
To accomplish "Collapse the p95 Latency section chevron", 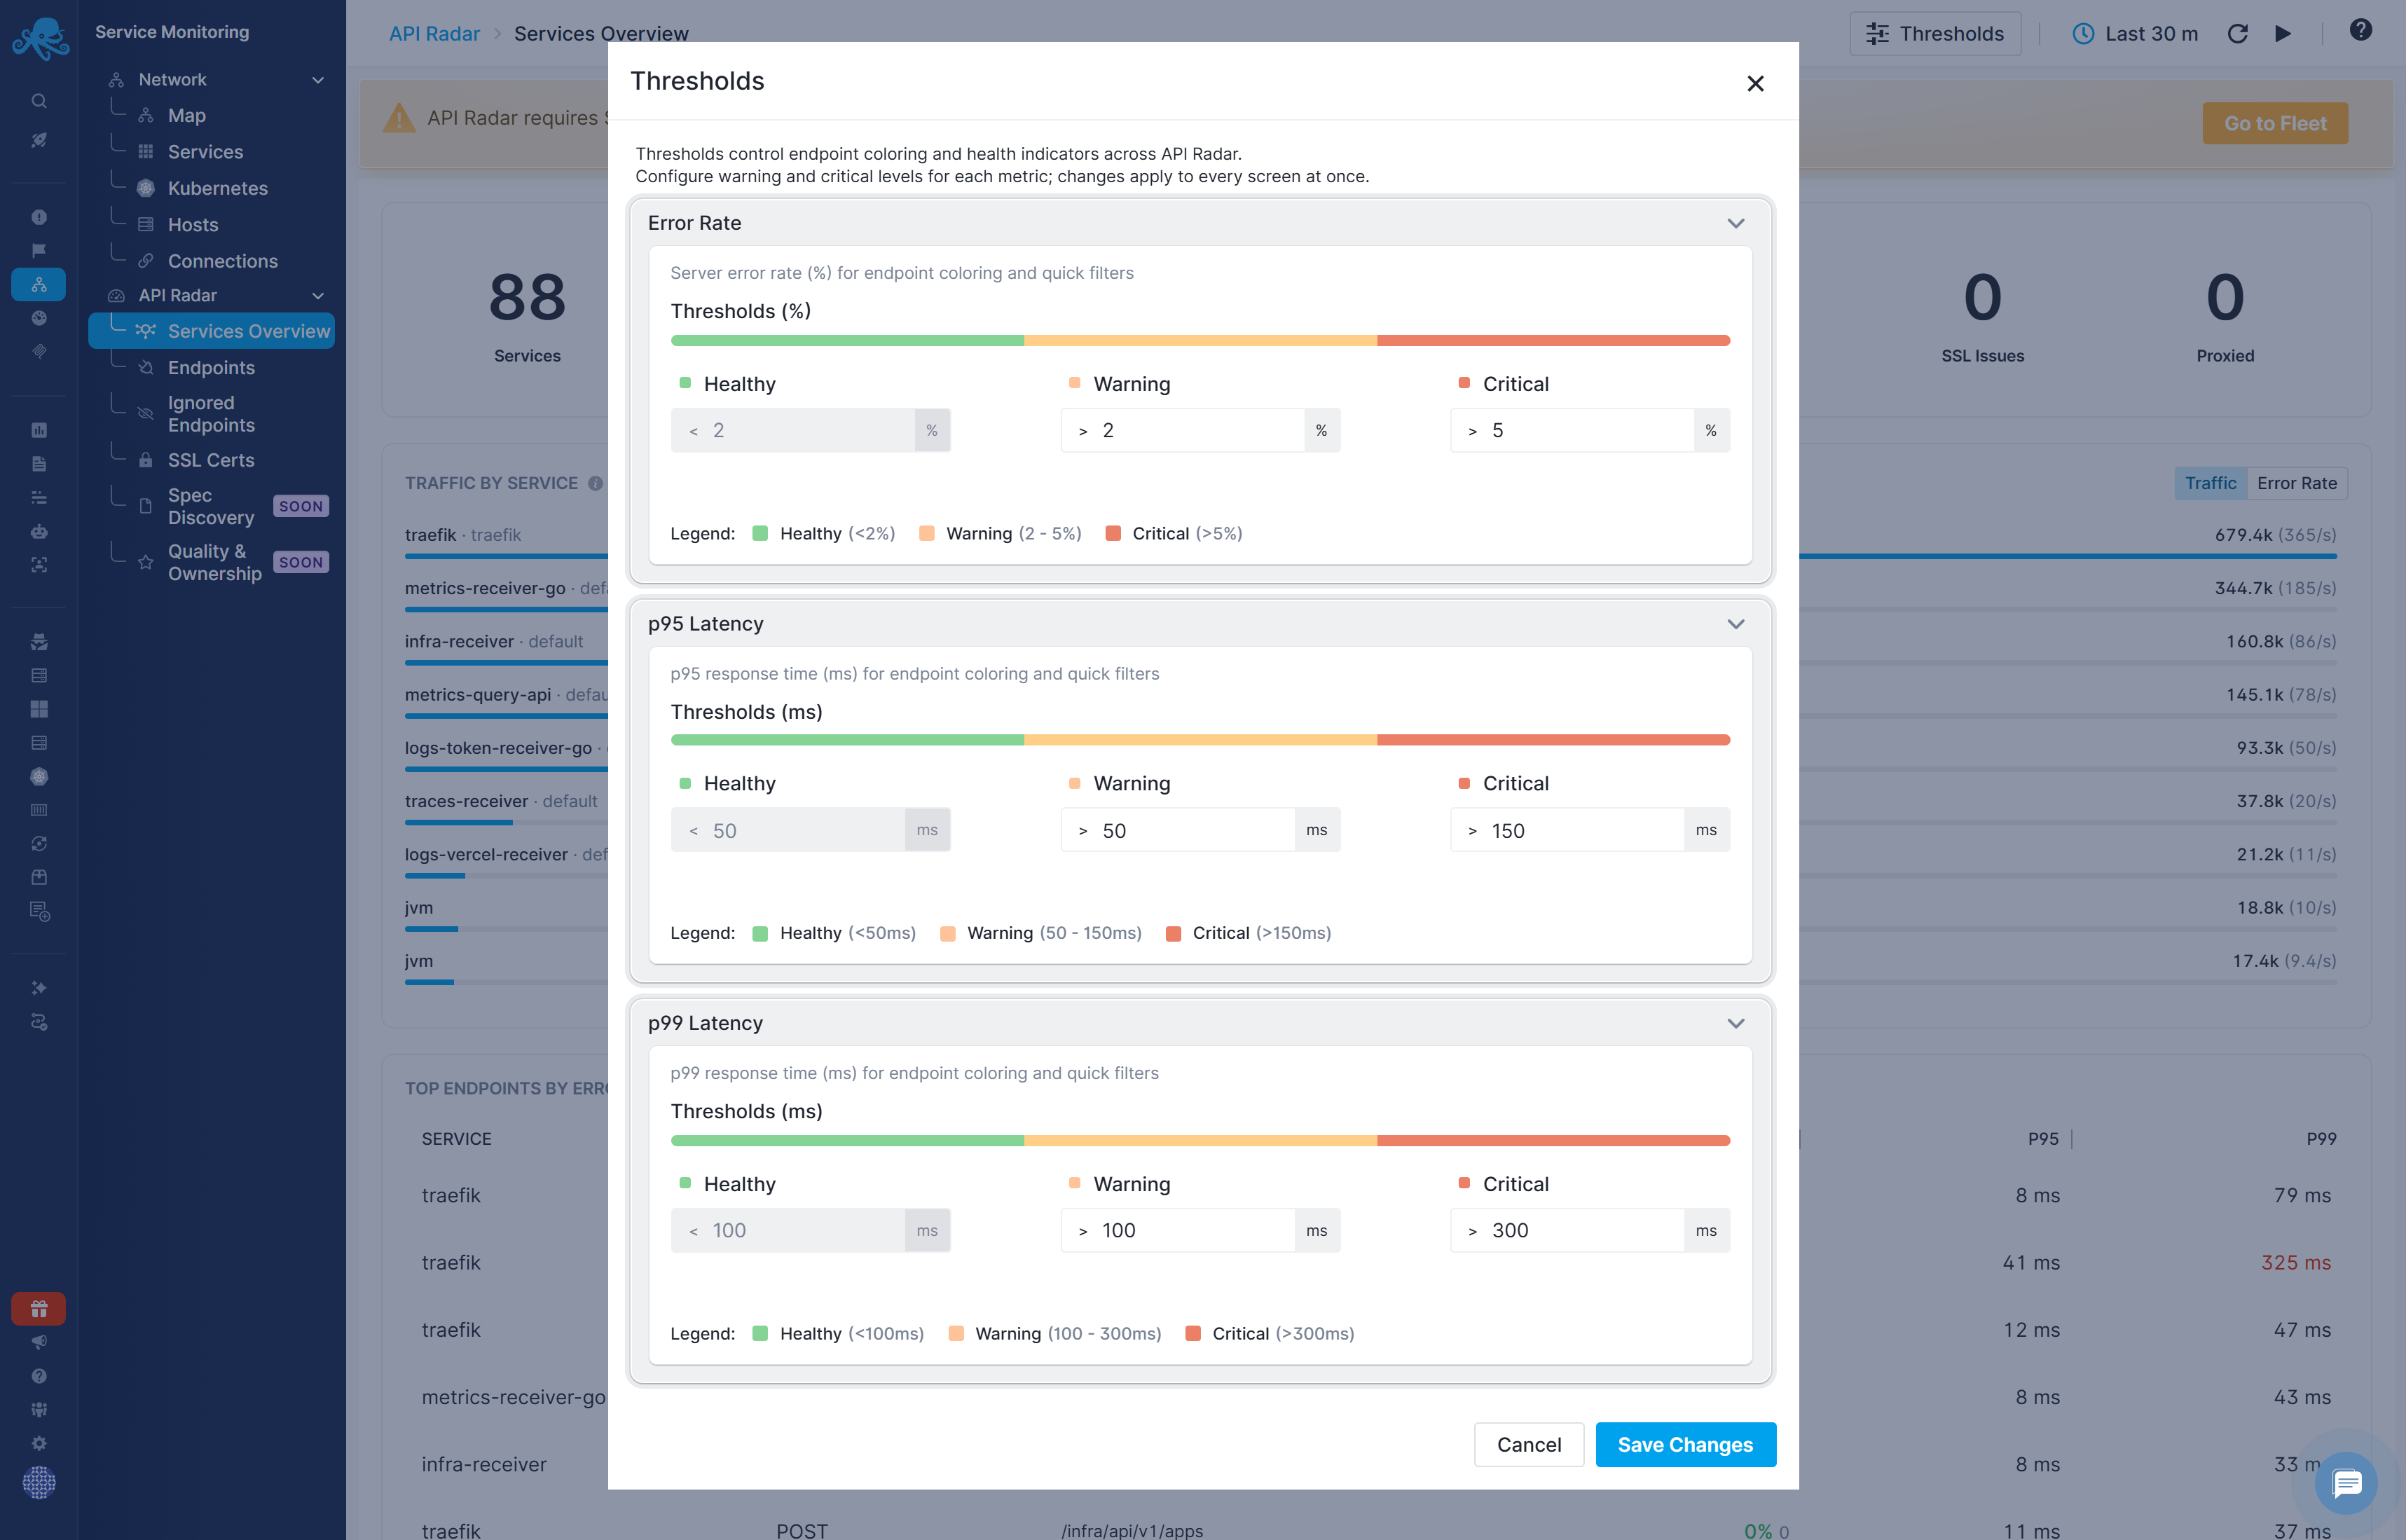I will pos(1736,624).
